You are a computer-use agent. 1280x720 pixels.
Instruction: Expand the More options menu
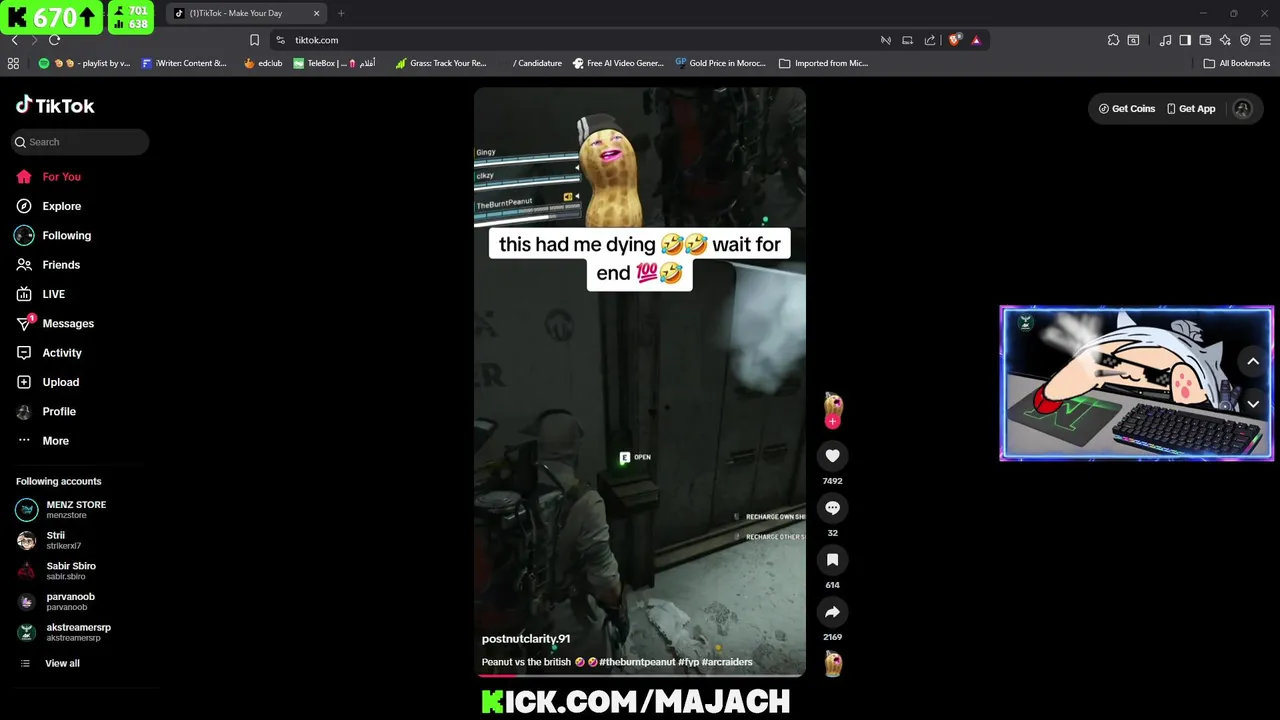tap(43, 441)
